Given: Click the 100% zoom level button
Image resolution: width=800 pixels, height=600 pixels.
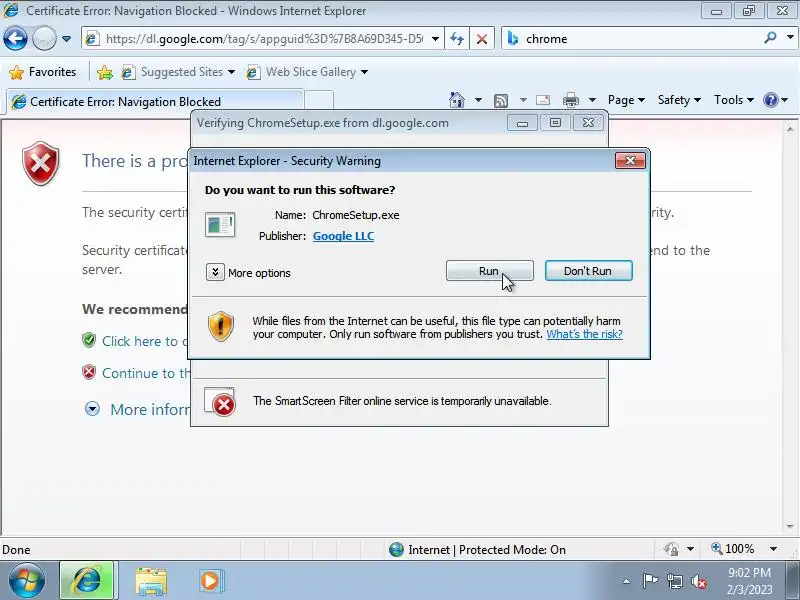Looking at the screenshot, I should pos(733,549).
